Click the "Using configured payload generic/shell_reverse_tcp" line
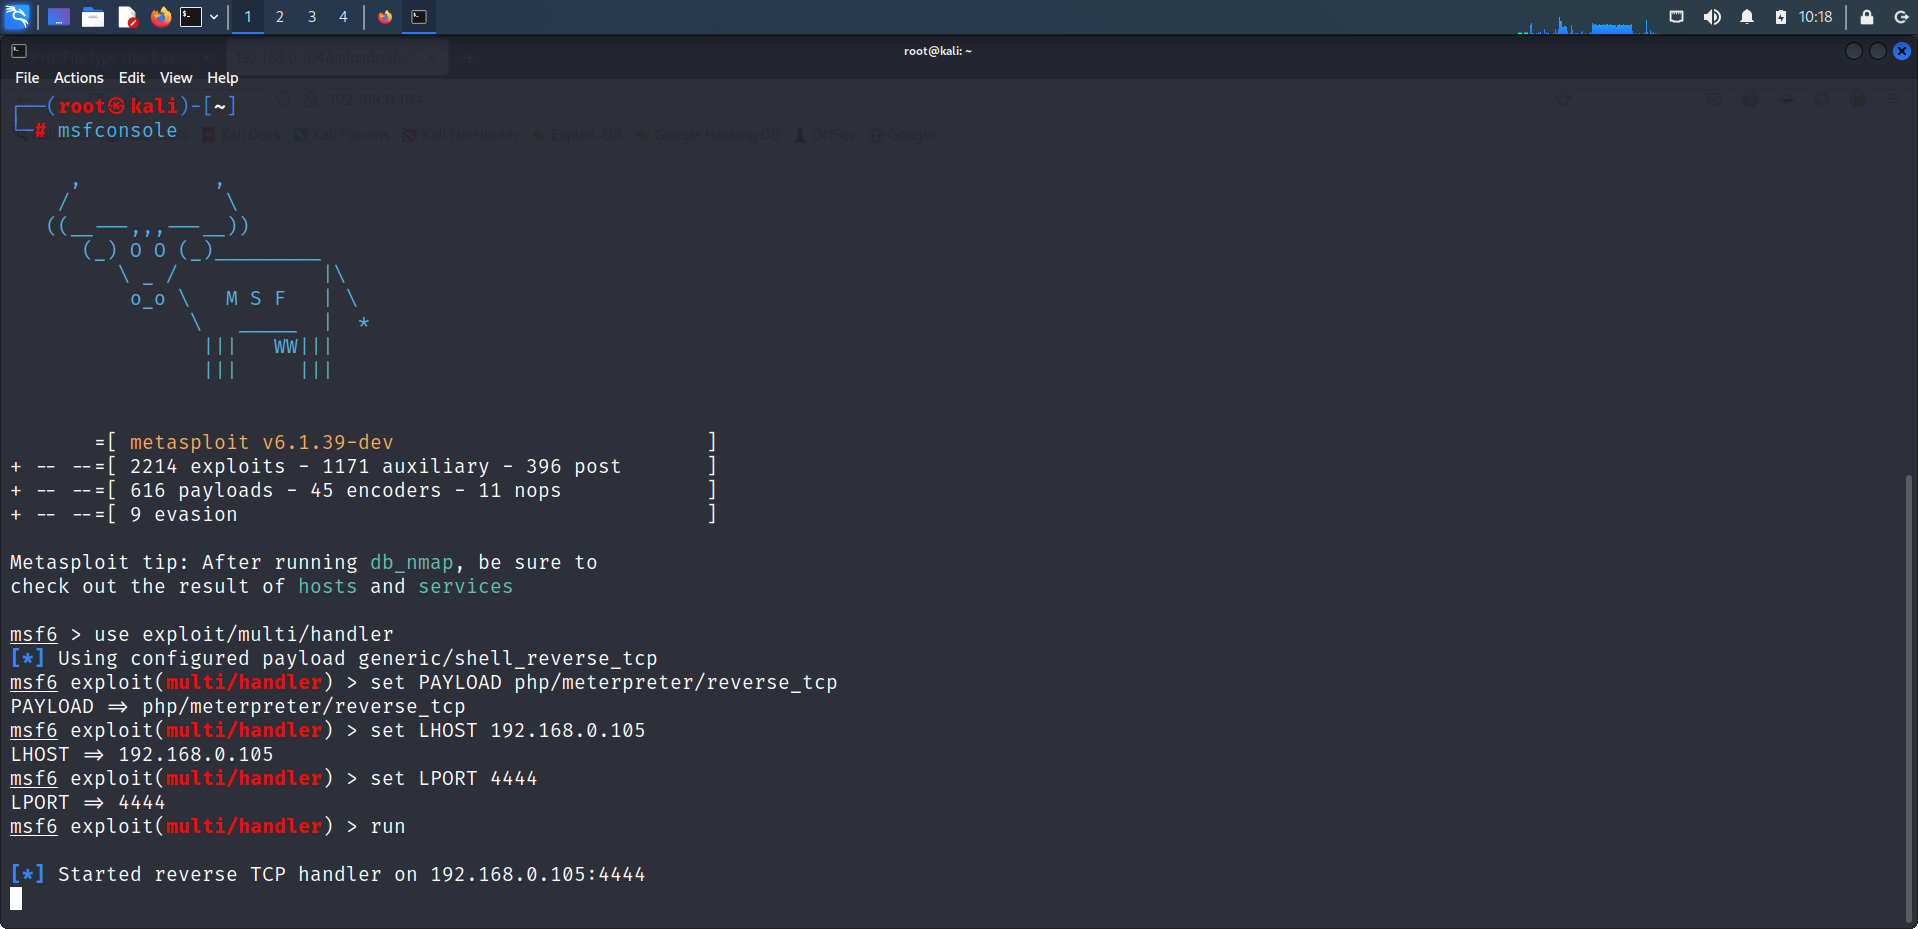The width and height of the screenshot is (1918, 929). (334, 658)
